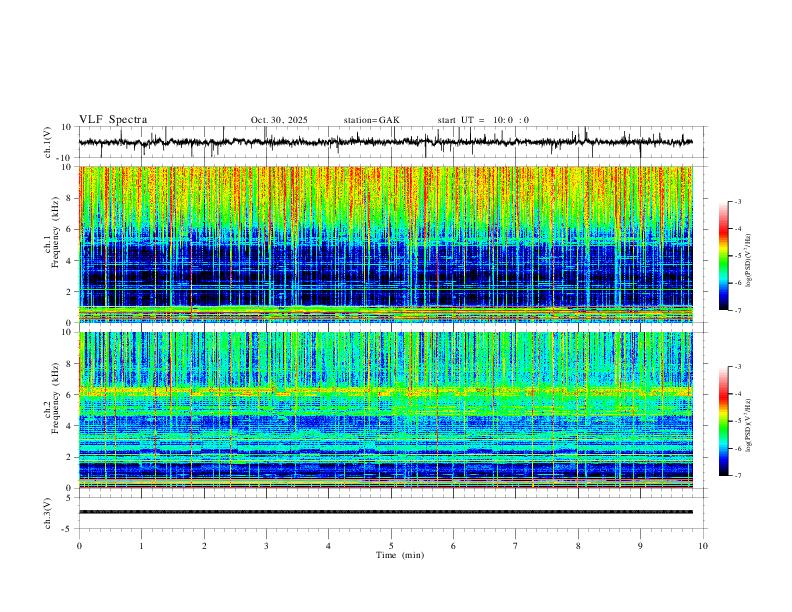Select the "Time (min)" axis label
This screenshot has height=612, width=792.
point(400,555)
